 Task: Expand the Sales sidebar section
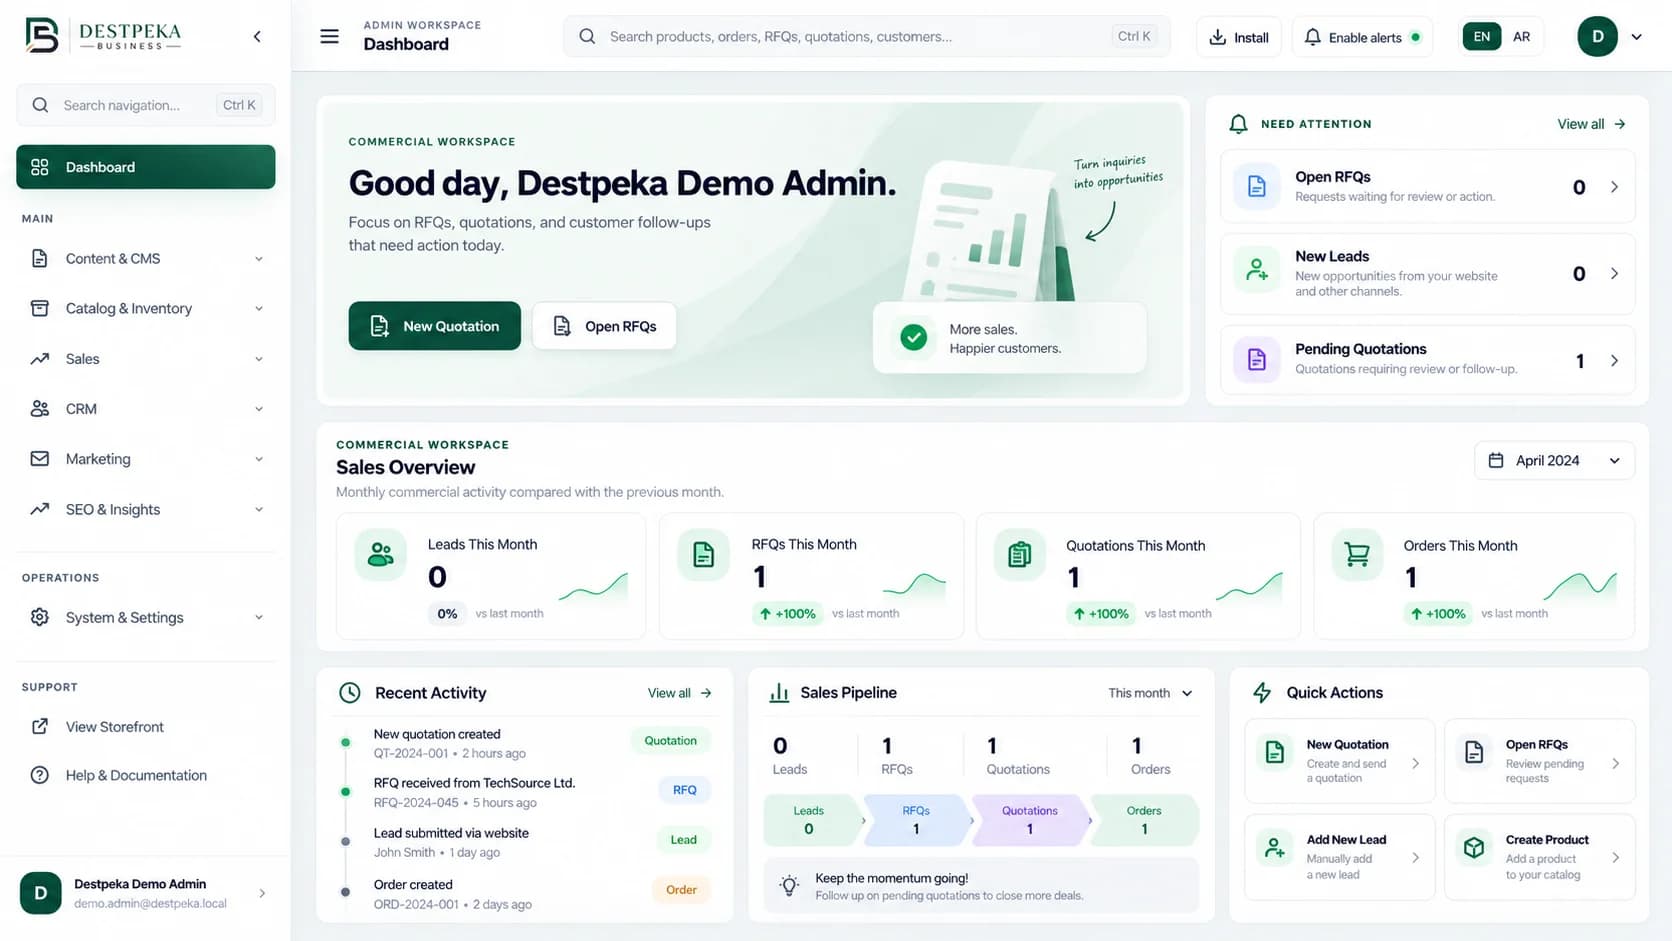[145, 358]
